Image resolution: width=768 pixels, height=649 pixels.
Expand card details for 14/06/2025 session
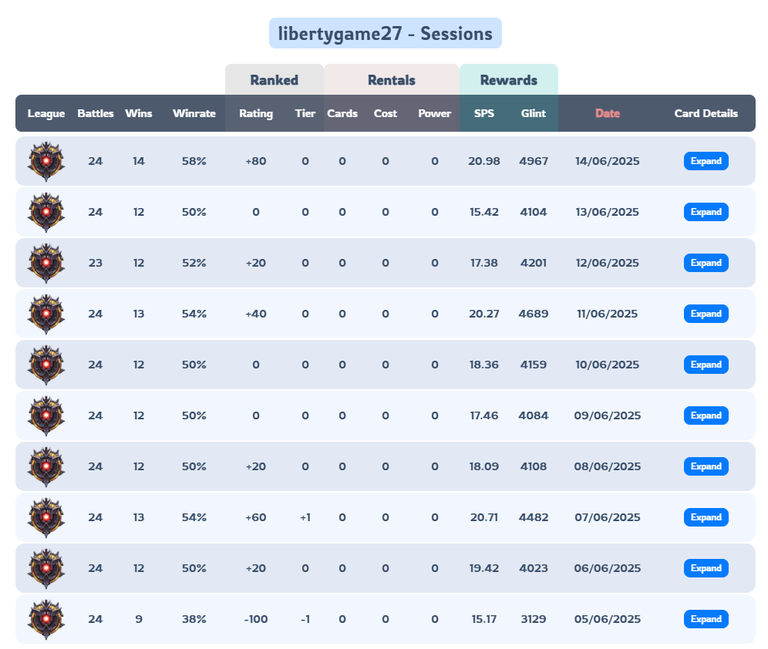pyautogui.click(x=706, y=161)
